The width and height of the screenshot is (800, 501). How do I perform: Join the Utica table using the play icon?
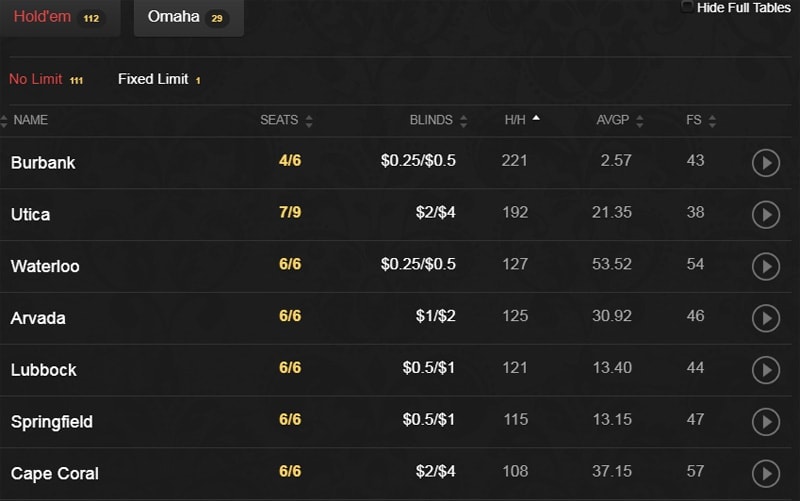(x=766, y=214)
